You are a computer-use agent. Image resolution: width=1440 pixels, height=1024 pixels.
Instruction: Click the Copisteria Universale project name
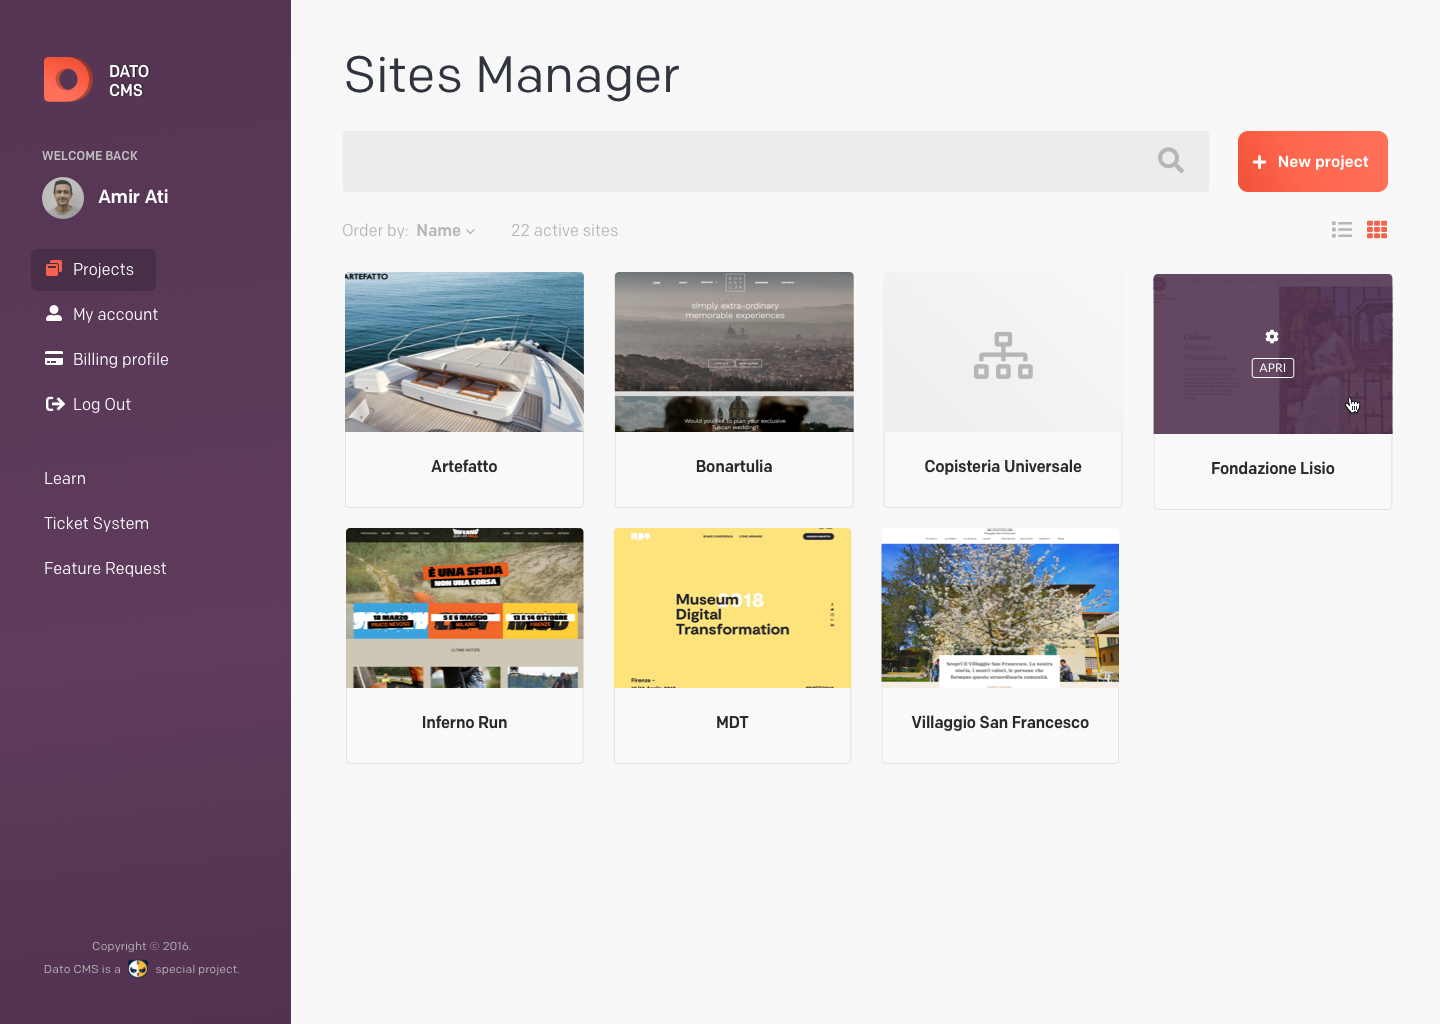coord(1003,467)
